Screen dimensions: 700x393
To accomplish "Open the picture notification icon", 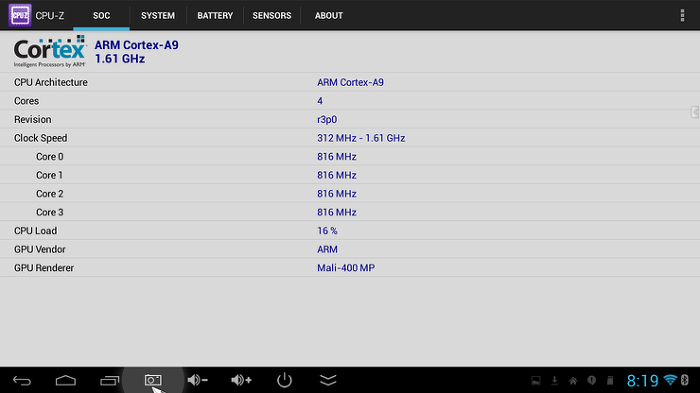I will pyautogui.click(x=536, y=380).
